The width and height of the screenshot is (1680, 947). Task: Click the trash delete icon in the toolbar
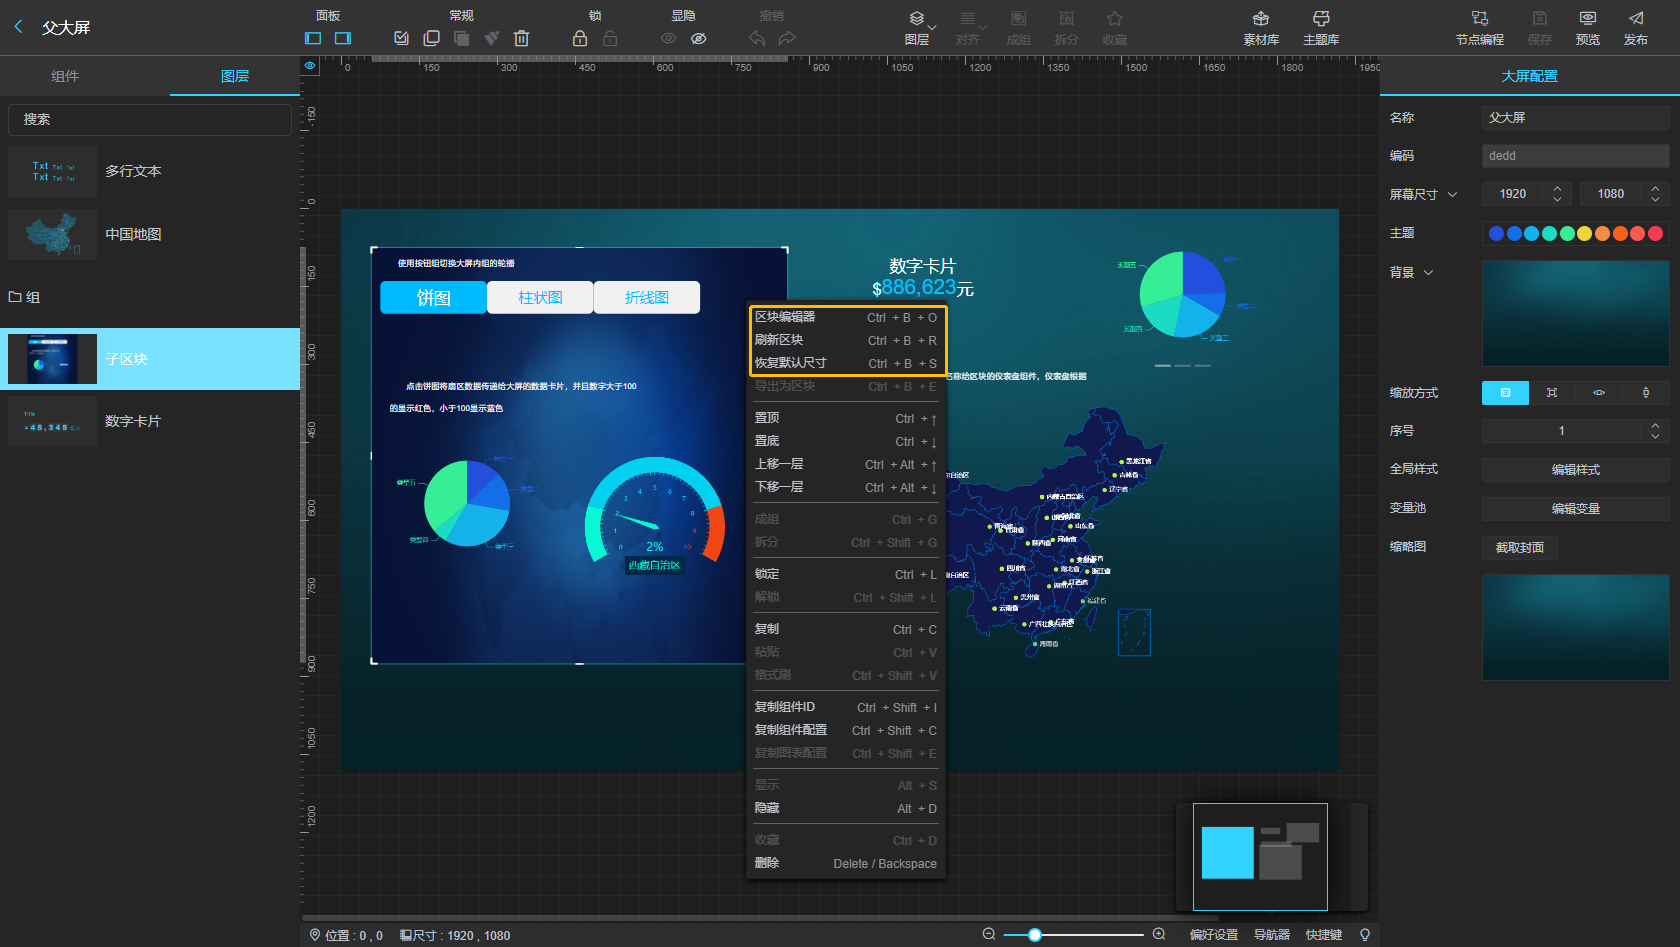tap(521, 38)
